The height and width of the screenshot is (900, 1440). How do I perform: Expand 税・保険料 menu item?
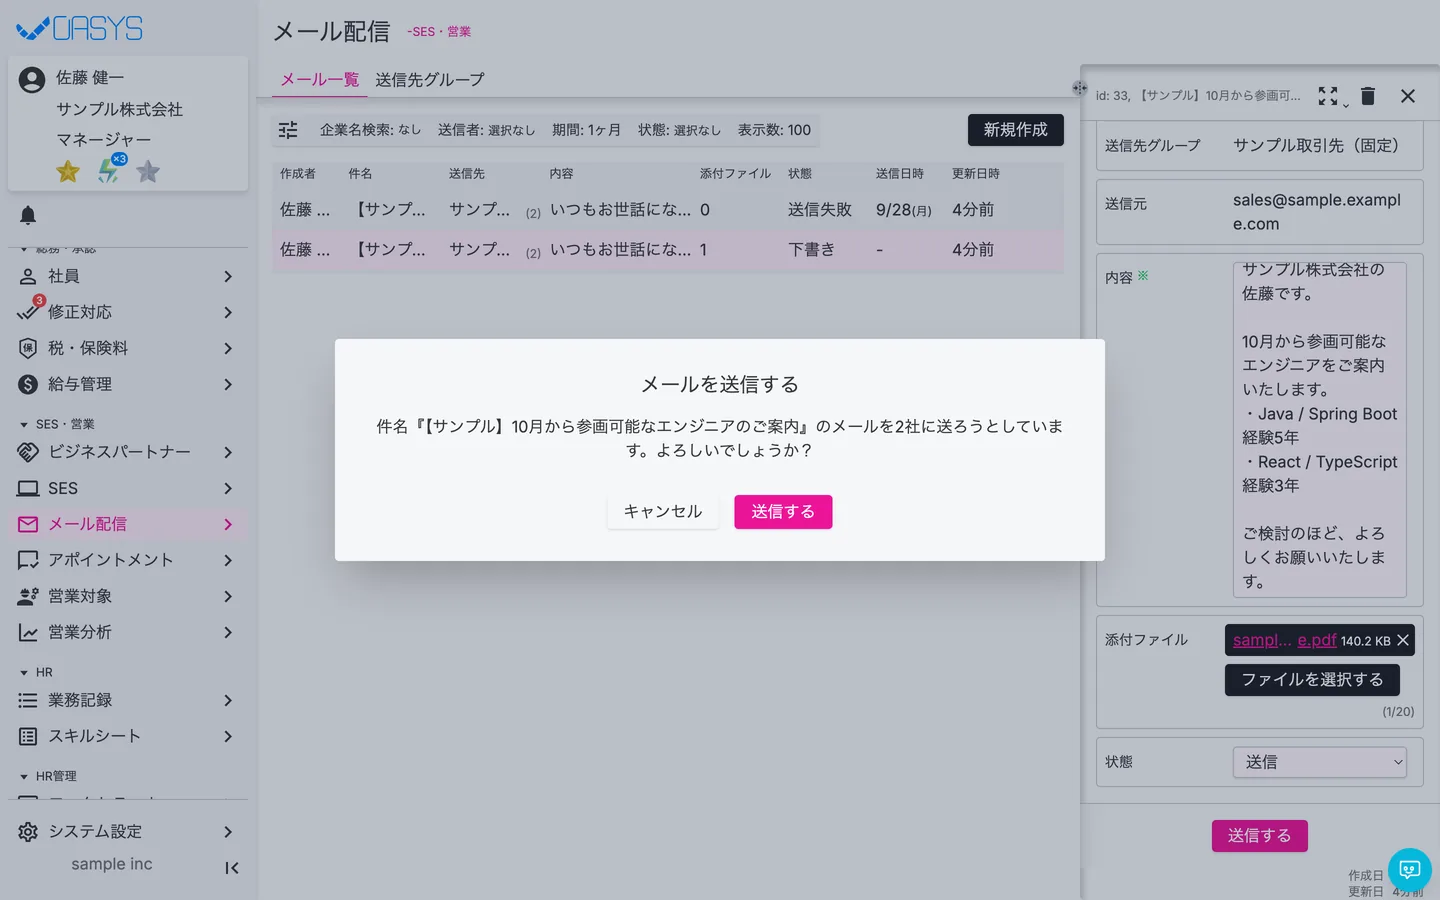(x=128, y=348)
